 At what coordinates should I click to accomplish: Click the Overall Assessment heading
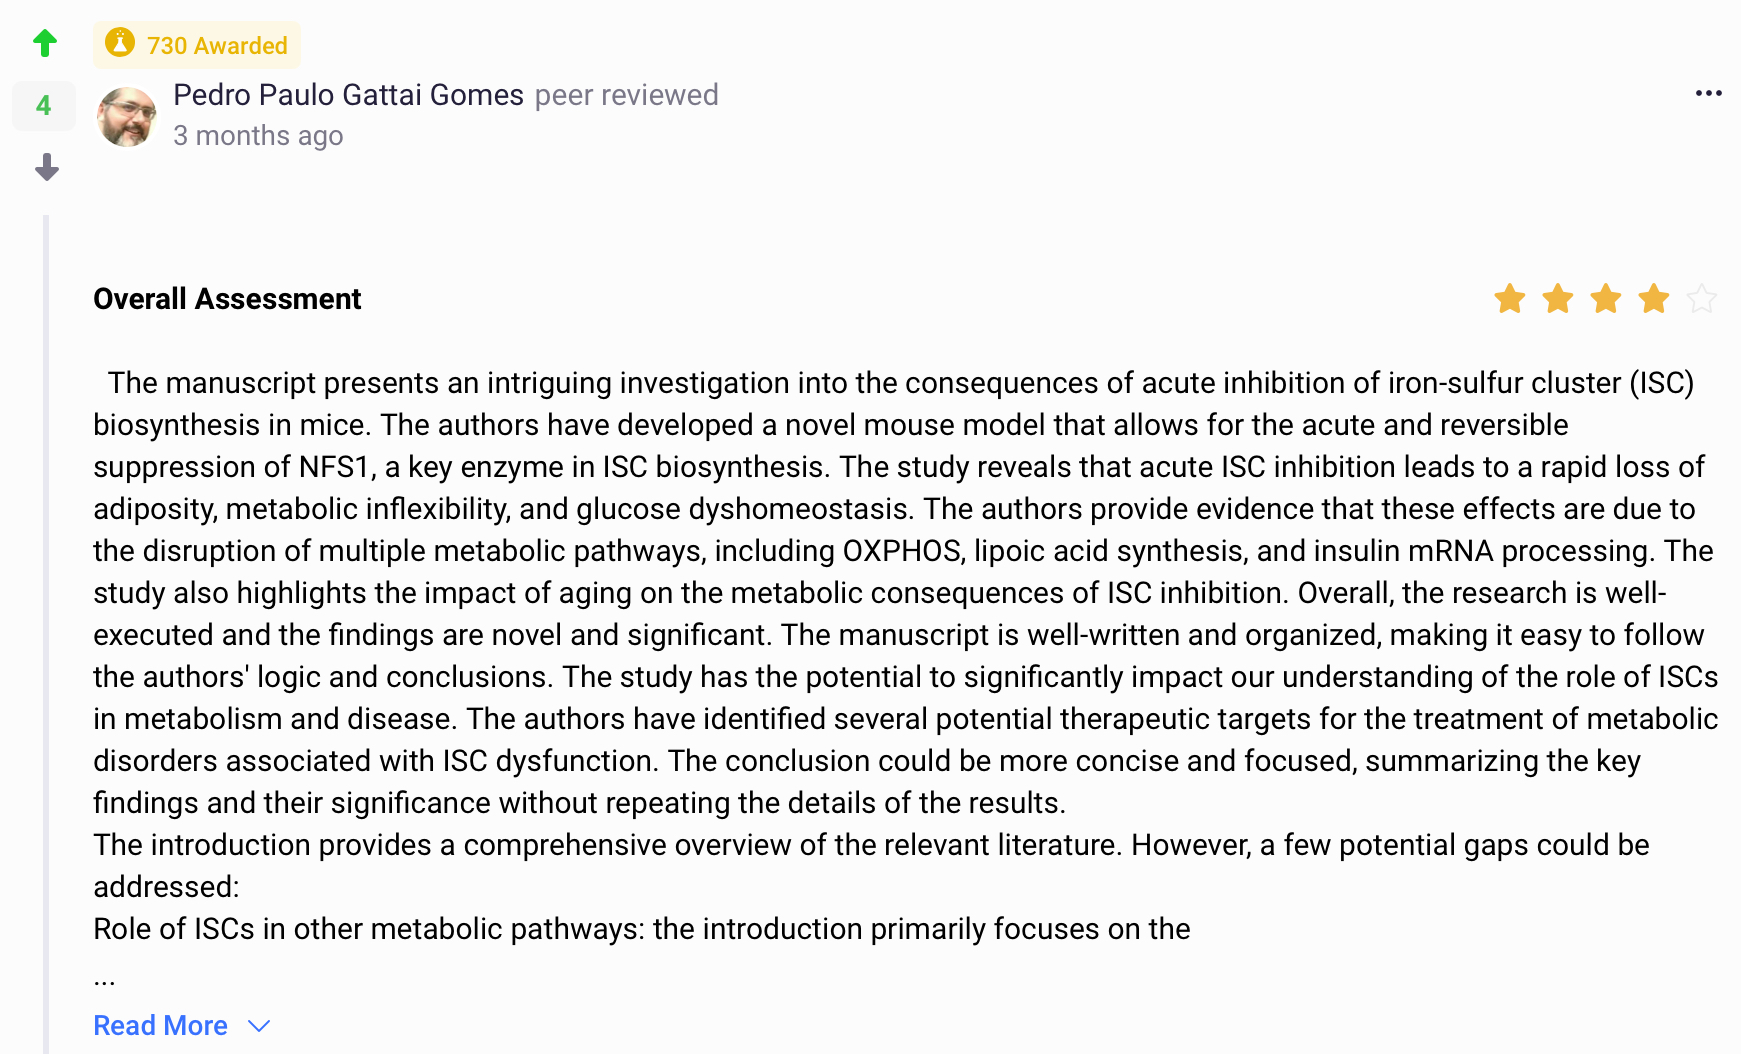227,299
